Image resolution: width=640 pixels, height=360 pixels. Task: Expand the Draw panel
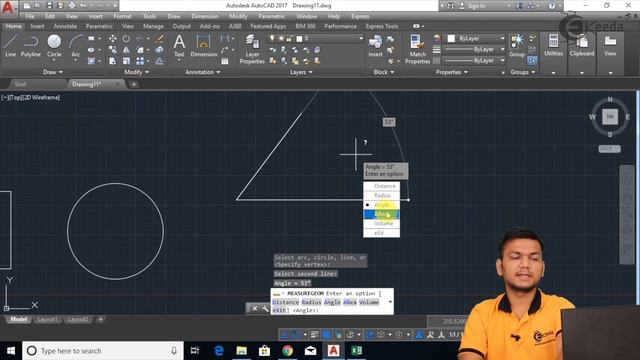[53, 72]
